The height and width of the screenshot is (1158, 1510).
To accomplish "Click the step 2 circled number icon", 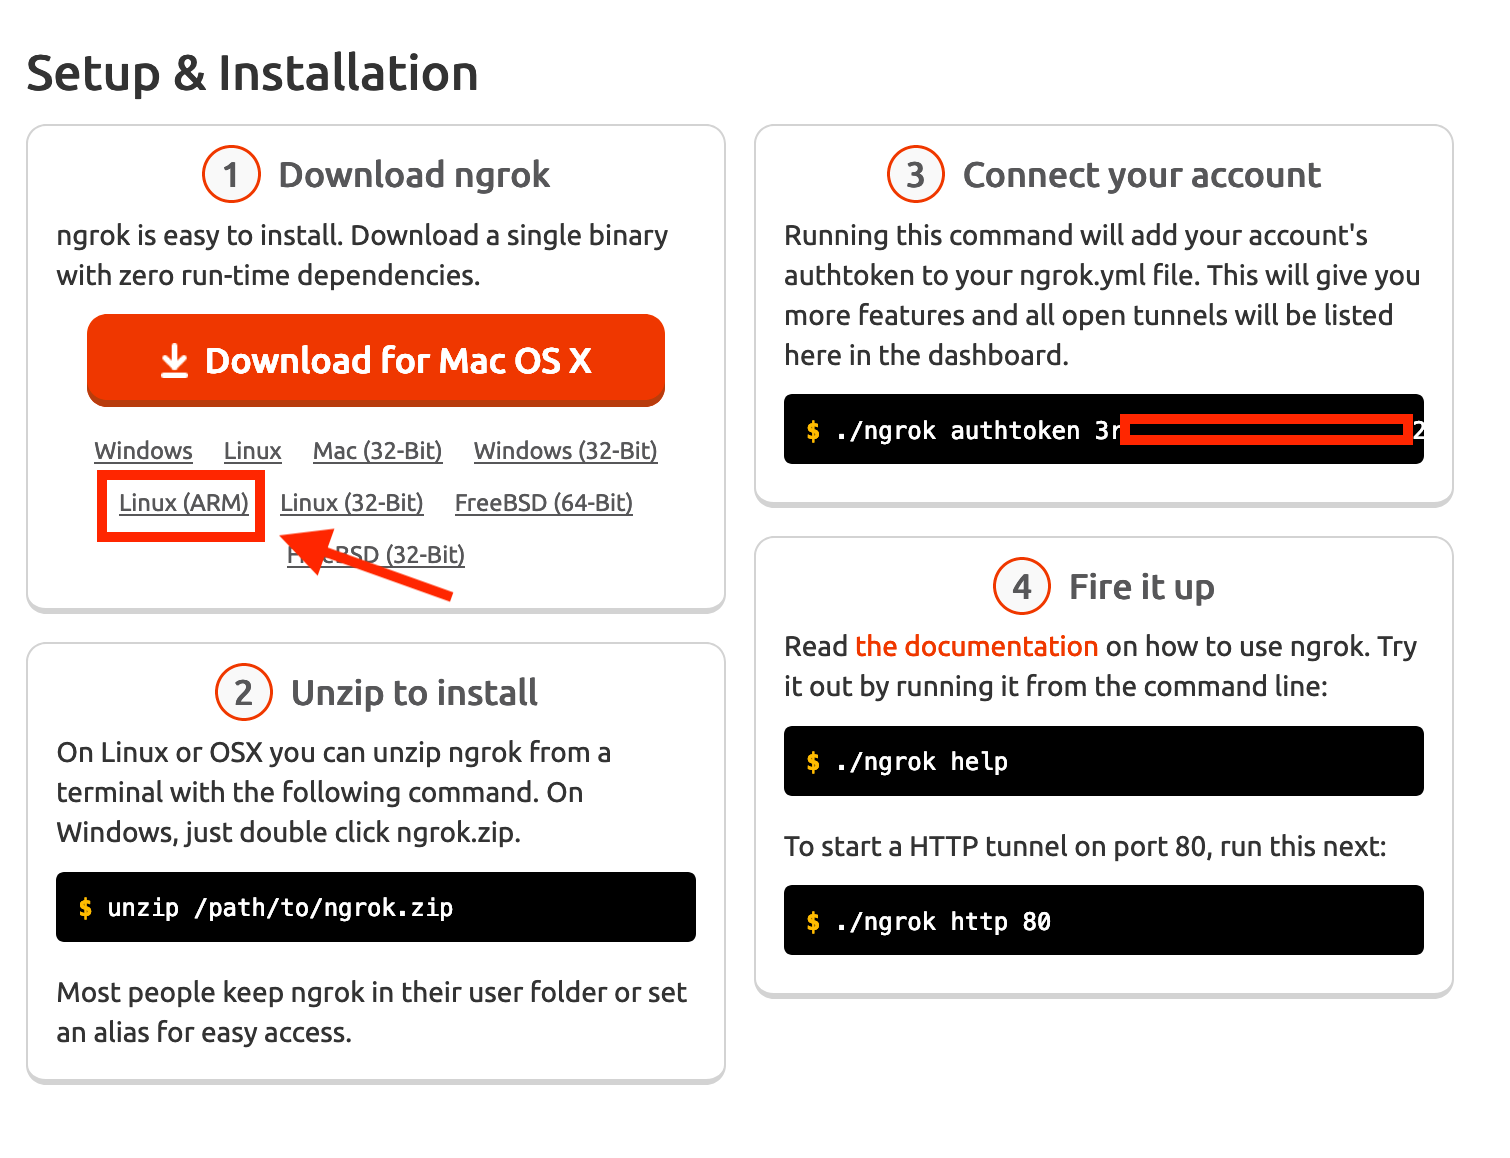I will tap(244, 692).
